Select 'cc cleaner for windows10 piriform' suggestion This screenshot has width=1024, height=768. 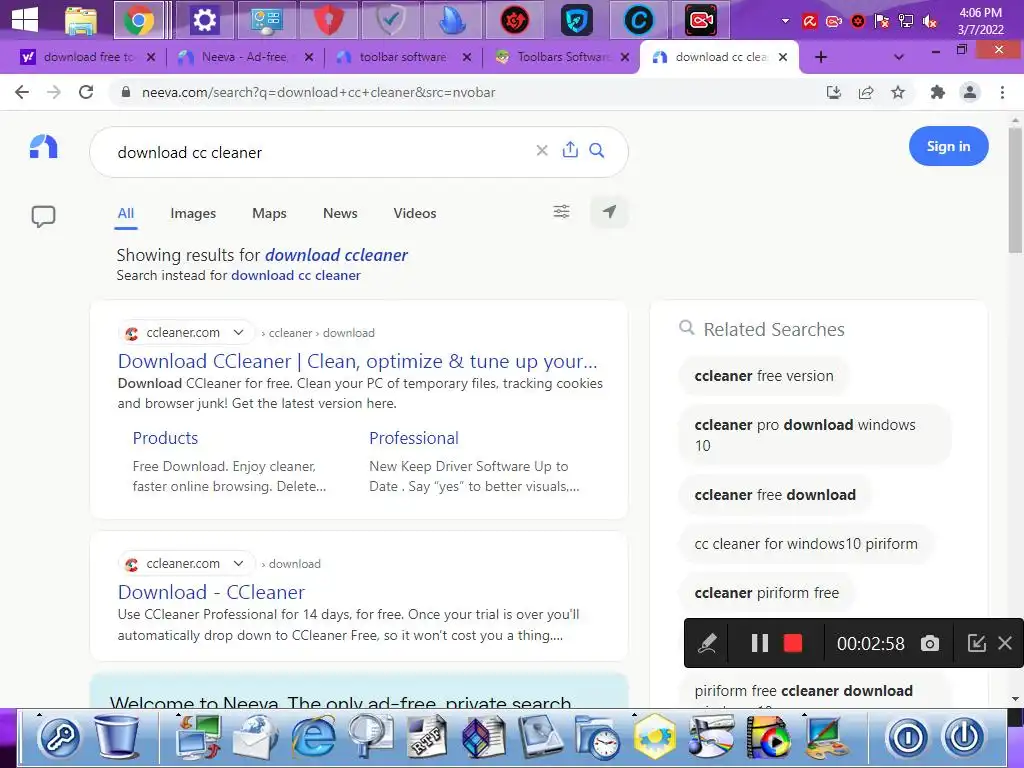806,544
